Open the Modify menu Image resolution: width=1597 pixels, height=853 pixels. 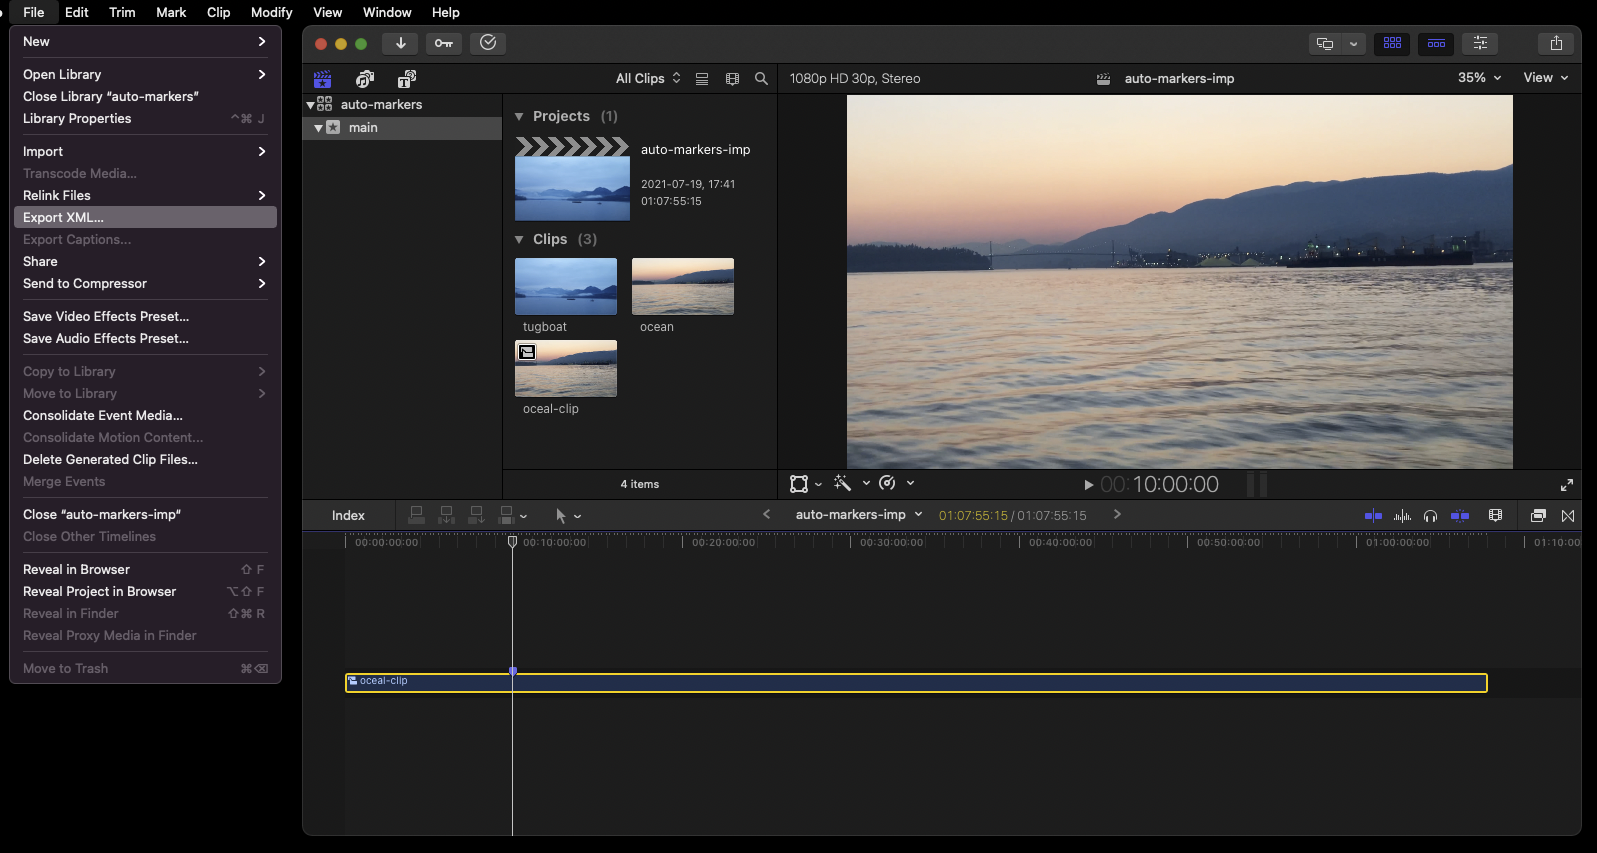pos(271,12)
